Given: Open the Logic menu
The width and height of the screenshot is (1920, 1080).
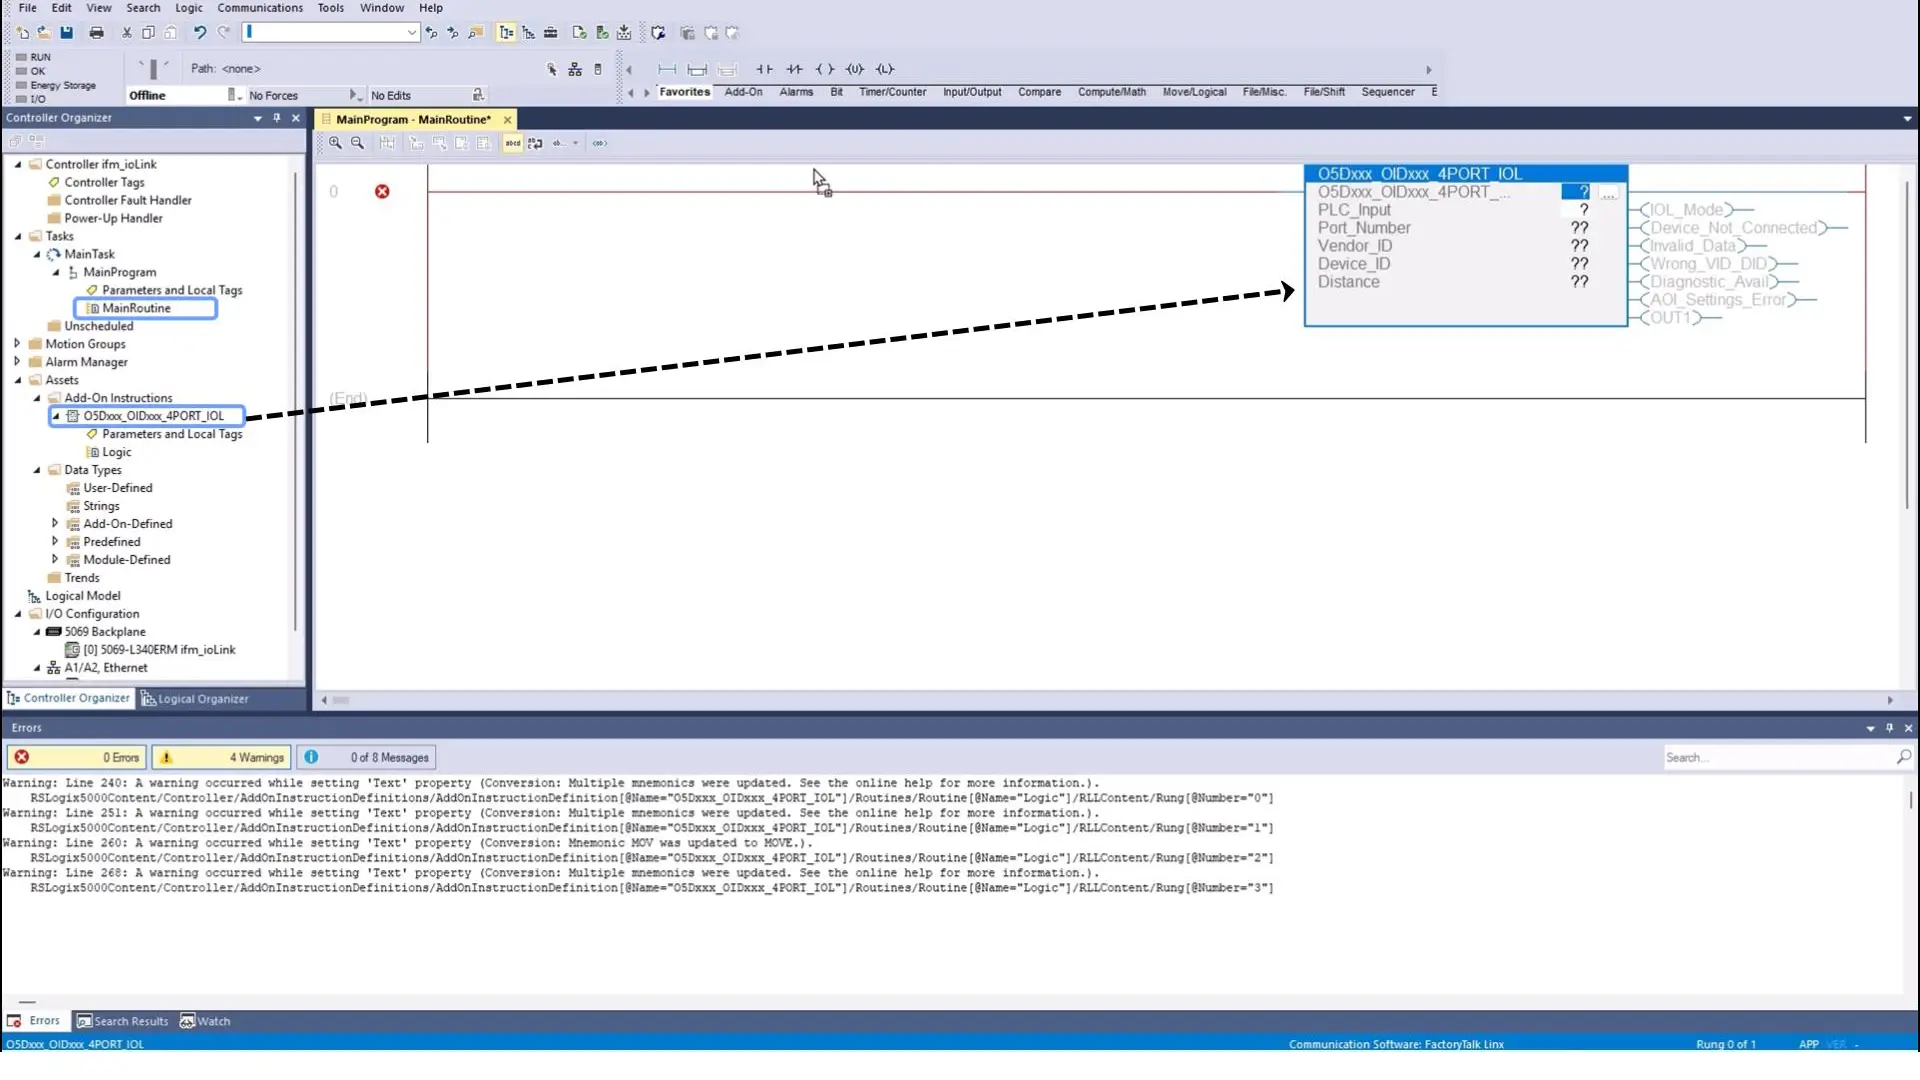Looking at the screenshot, I should (189, 8).
